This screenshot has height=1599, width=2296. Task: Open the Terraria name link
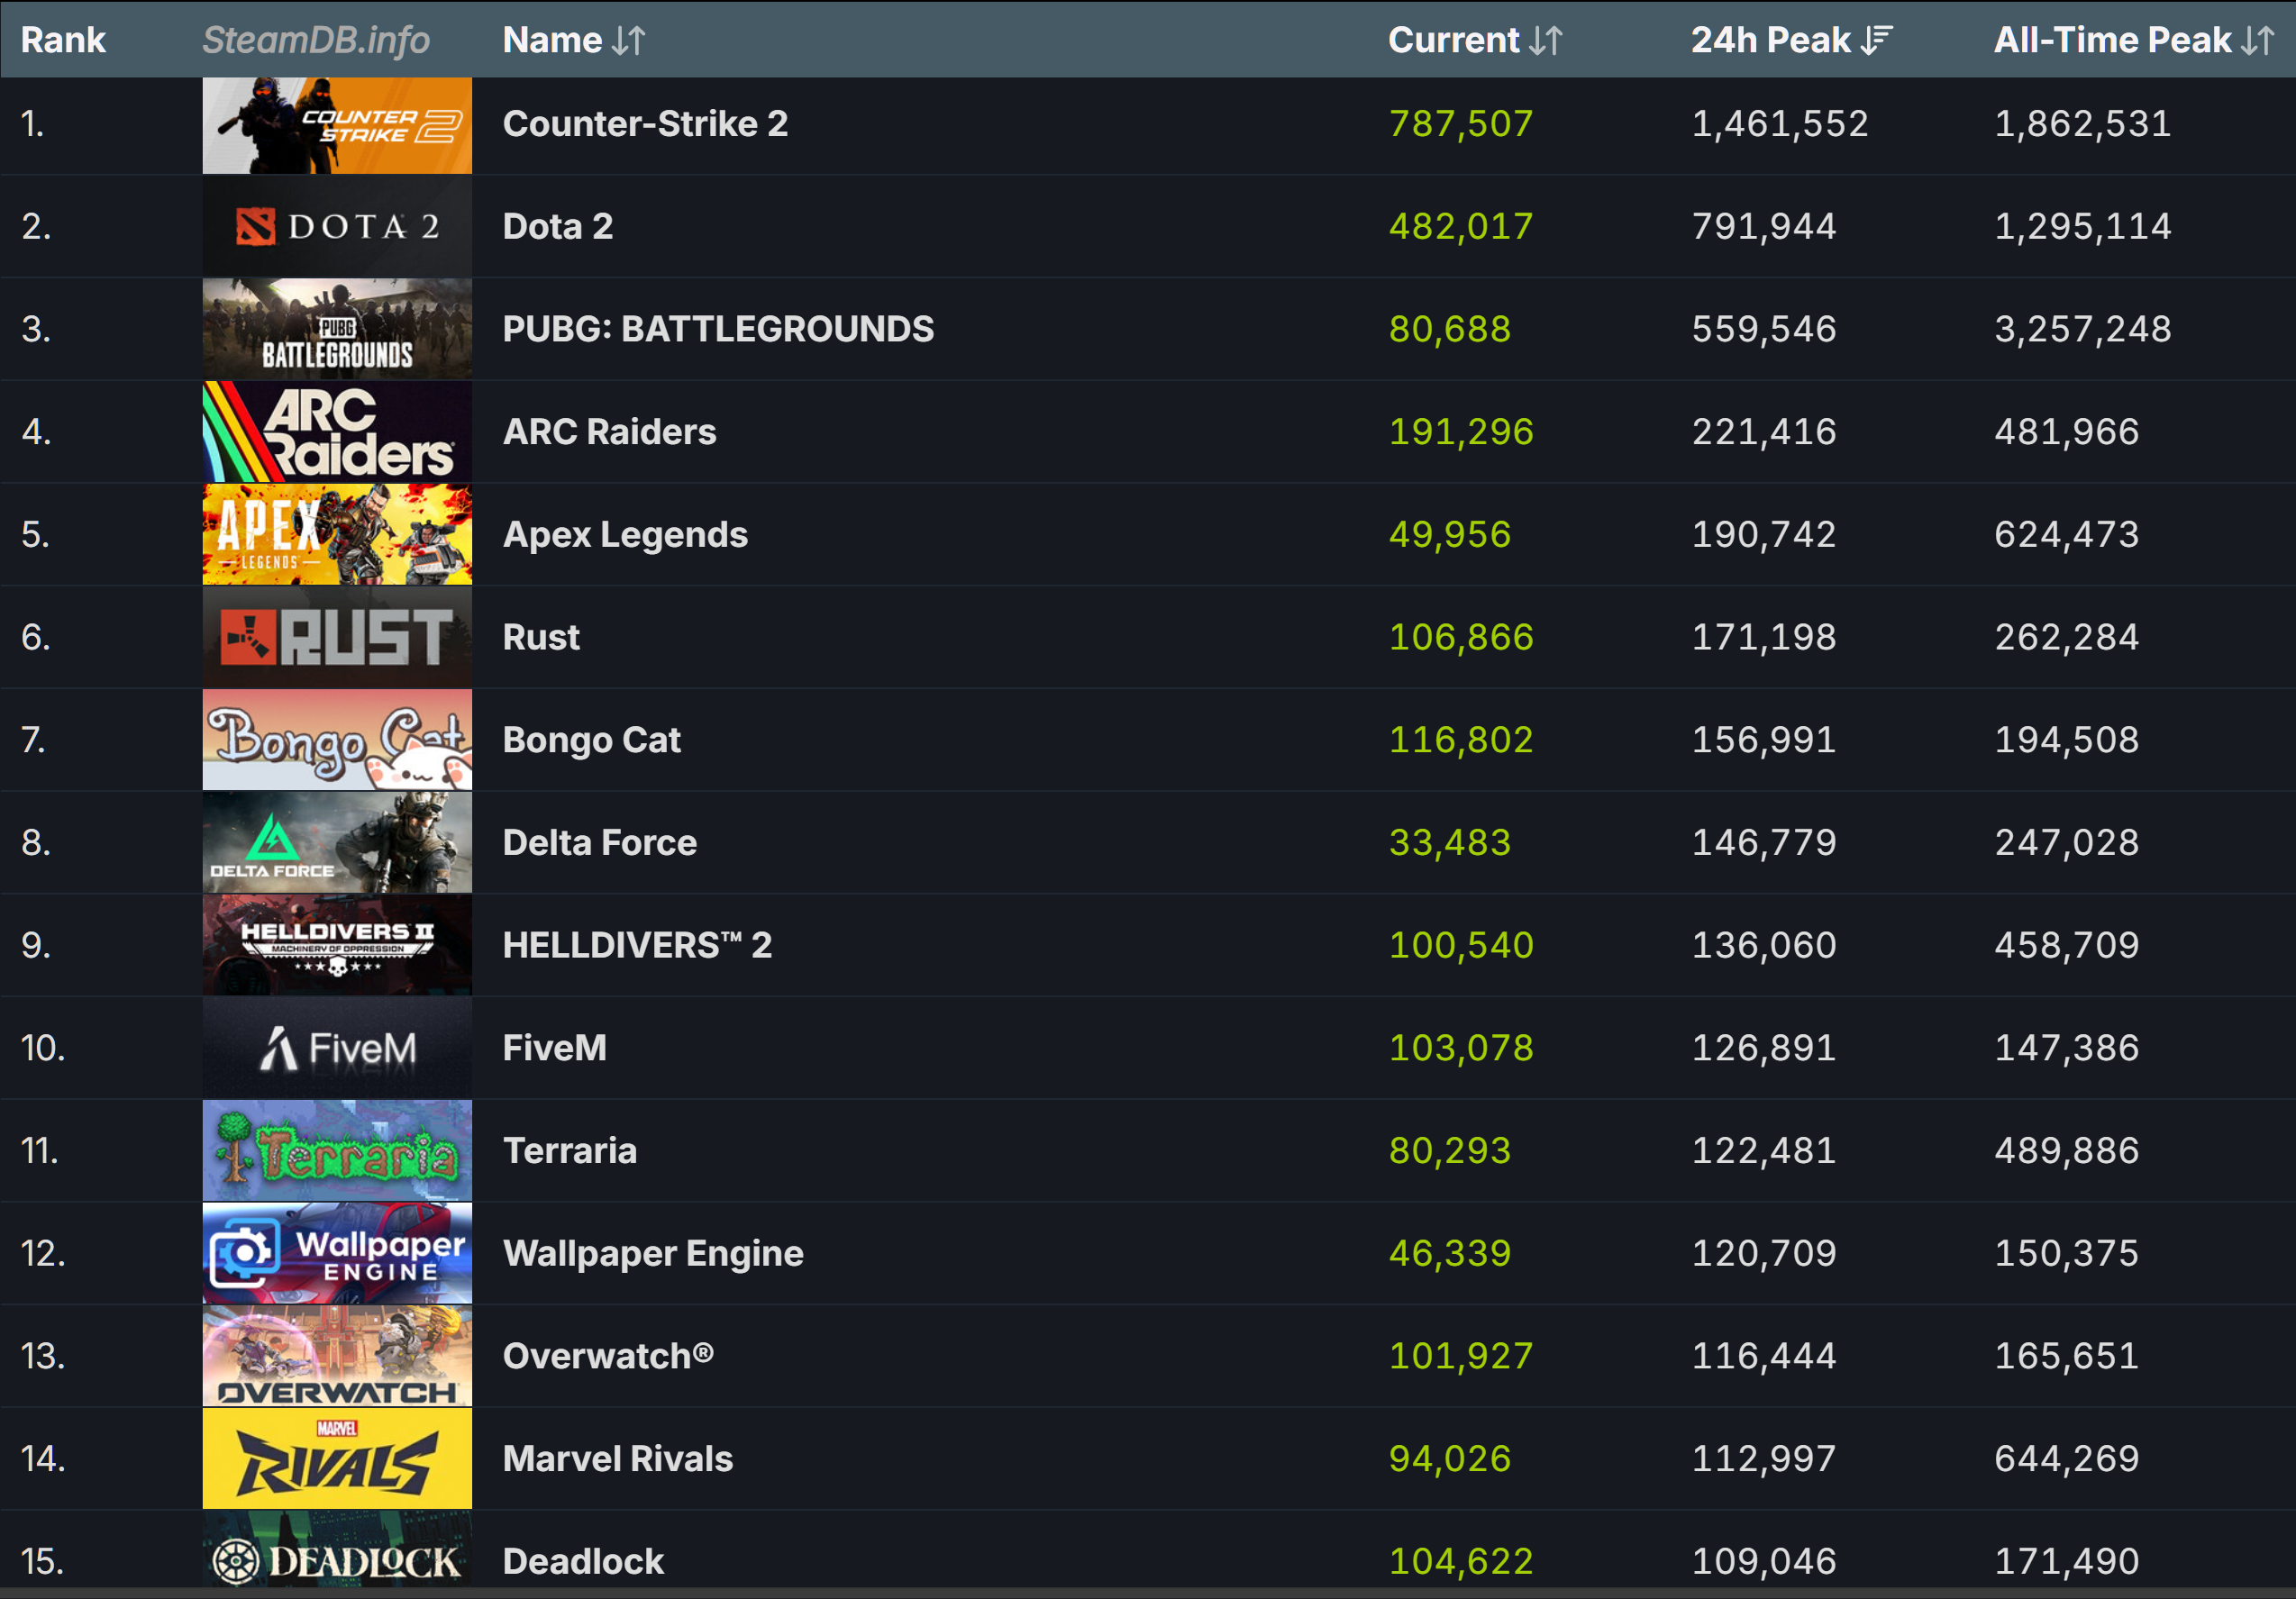pyautogui.click(x=569, y=1151)
